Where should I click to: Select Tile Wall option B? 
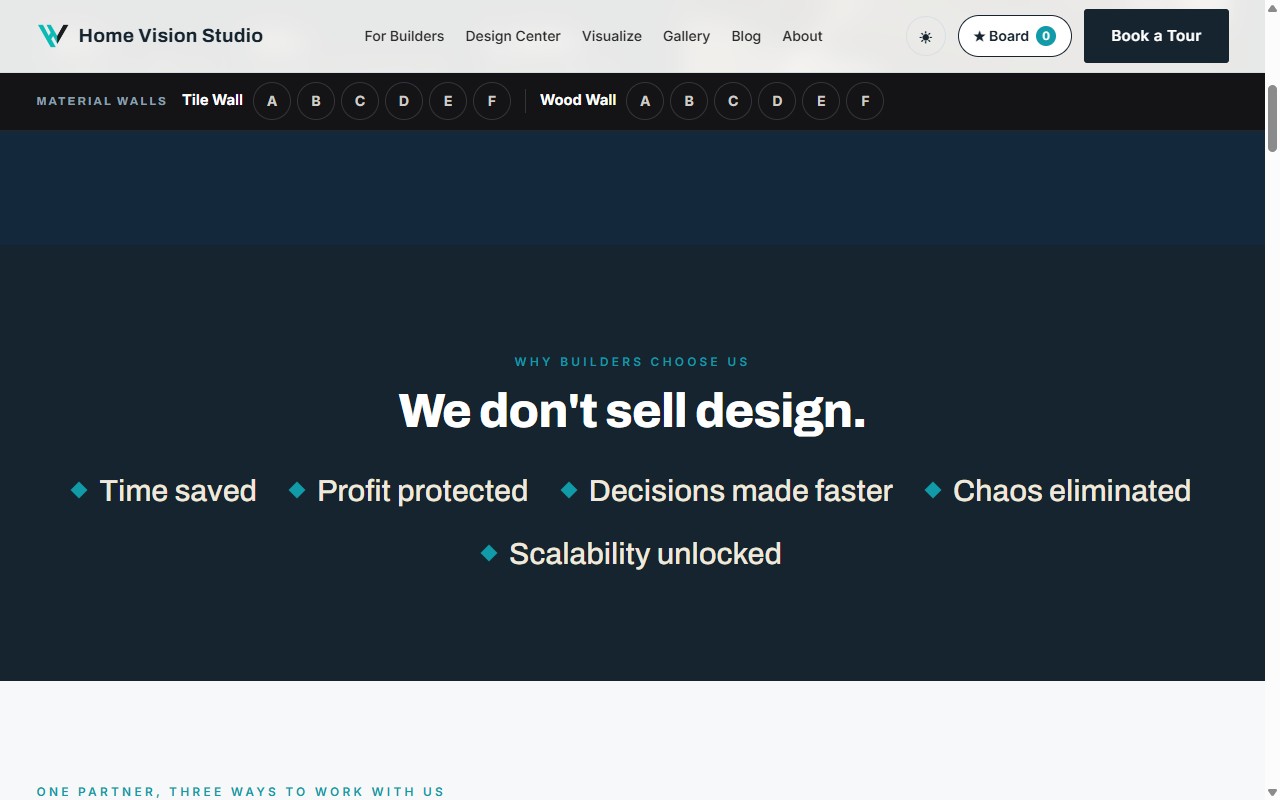point(316,101)
